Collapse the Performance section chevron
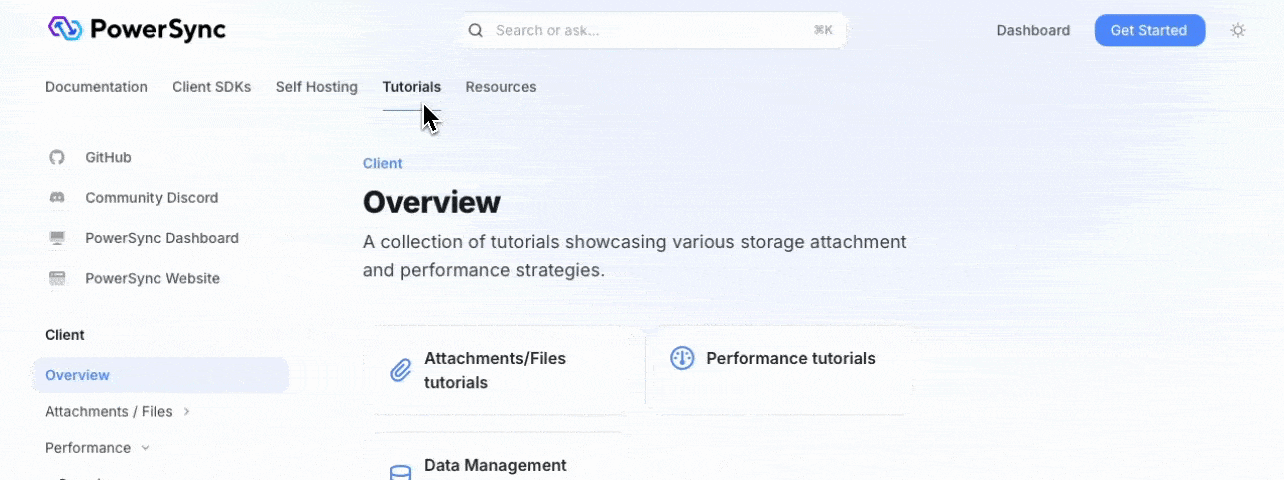This screenshot has width=1284, height=480. 145,448
